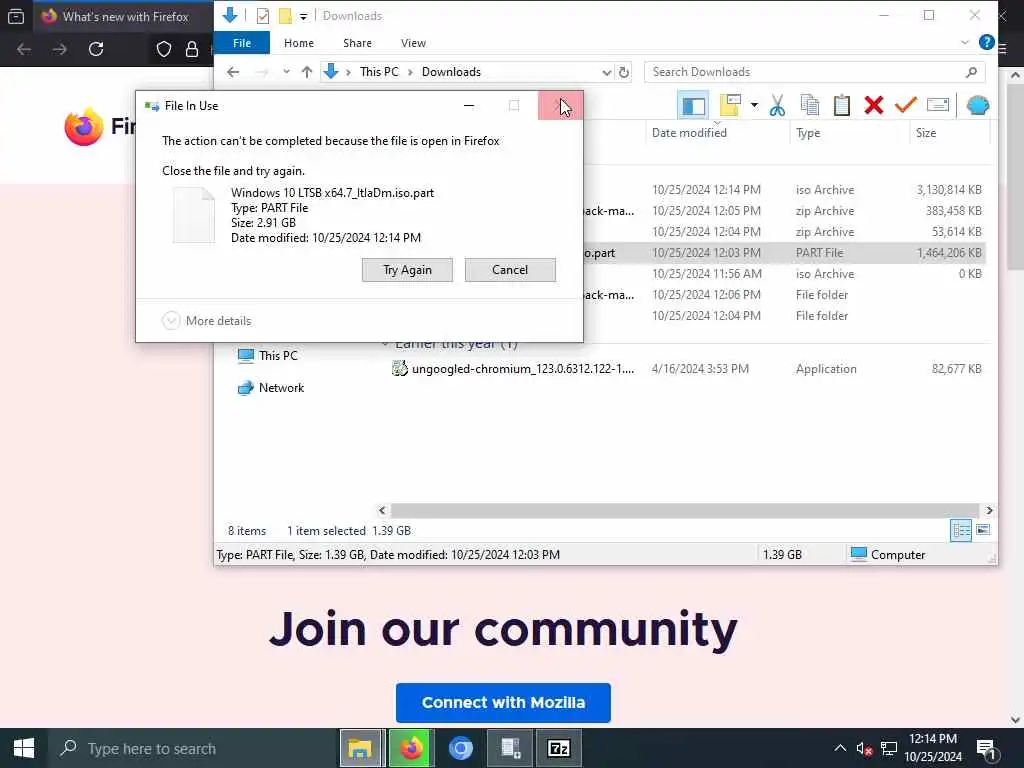This screenshot has height=768, width=1024.
Task: Click Cancel in File In Use dialog
Action: [509, 270]
